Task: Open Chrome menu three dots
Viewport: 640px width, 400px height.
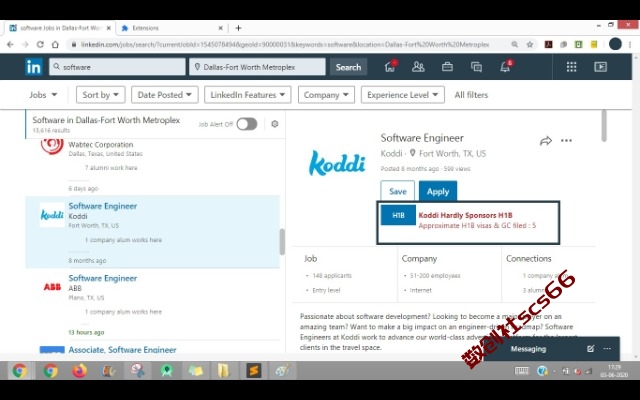Action: coord(630,44)
